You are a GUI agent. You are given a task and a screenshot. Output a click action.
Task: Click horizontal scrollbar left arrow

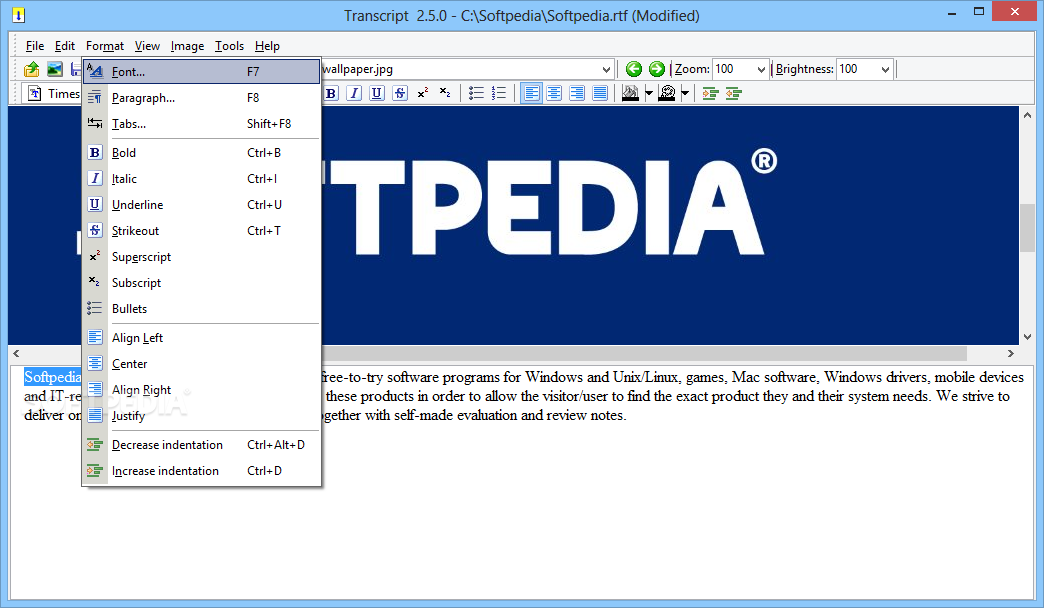[x=17, y=354]
